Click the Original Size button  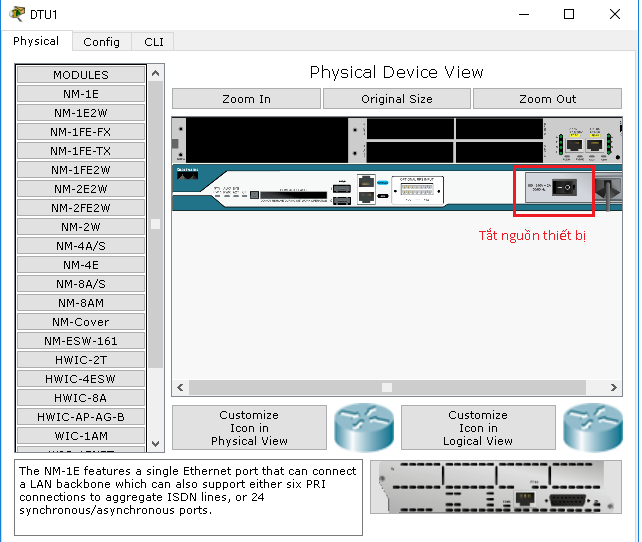click(397, 99)
